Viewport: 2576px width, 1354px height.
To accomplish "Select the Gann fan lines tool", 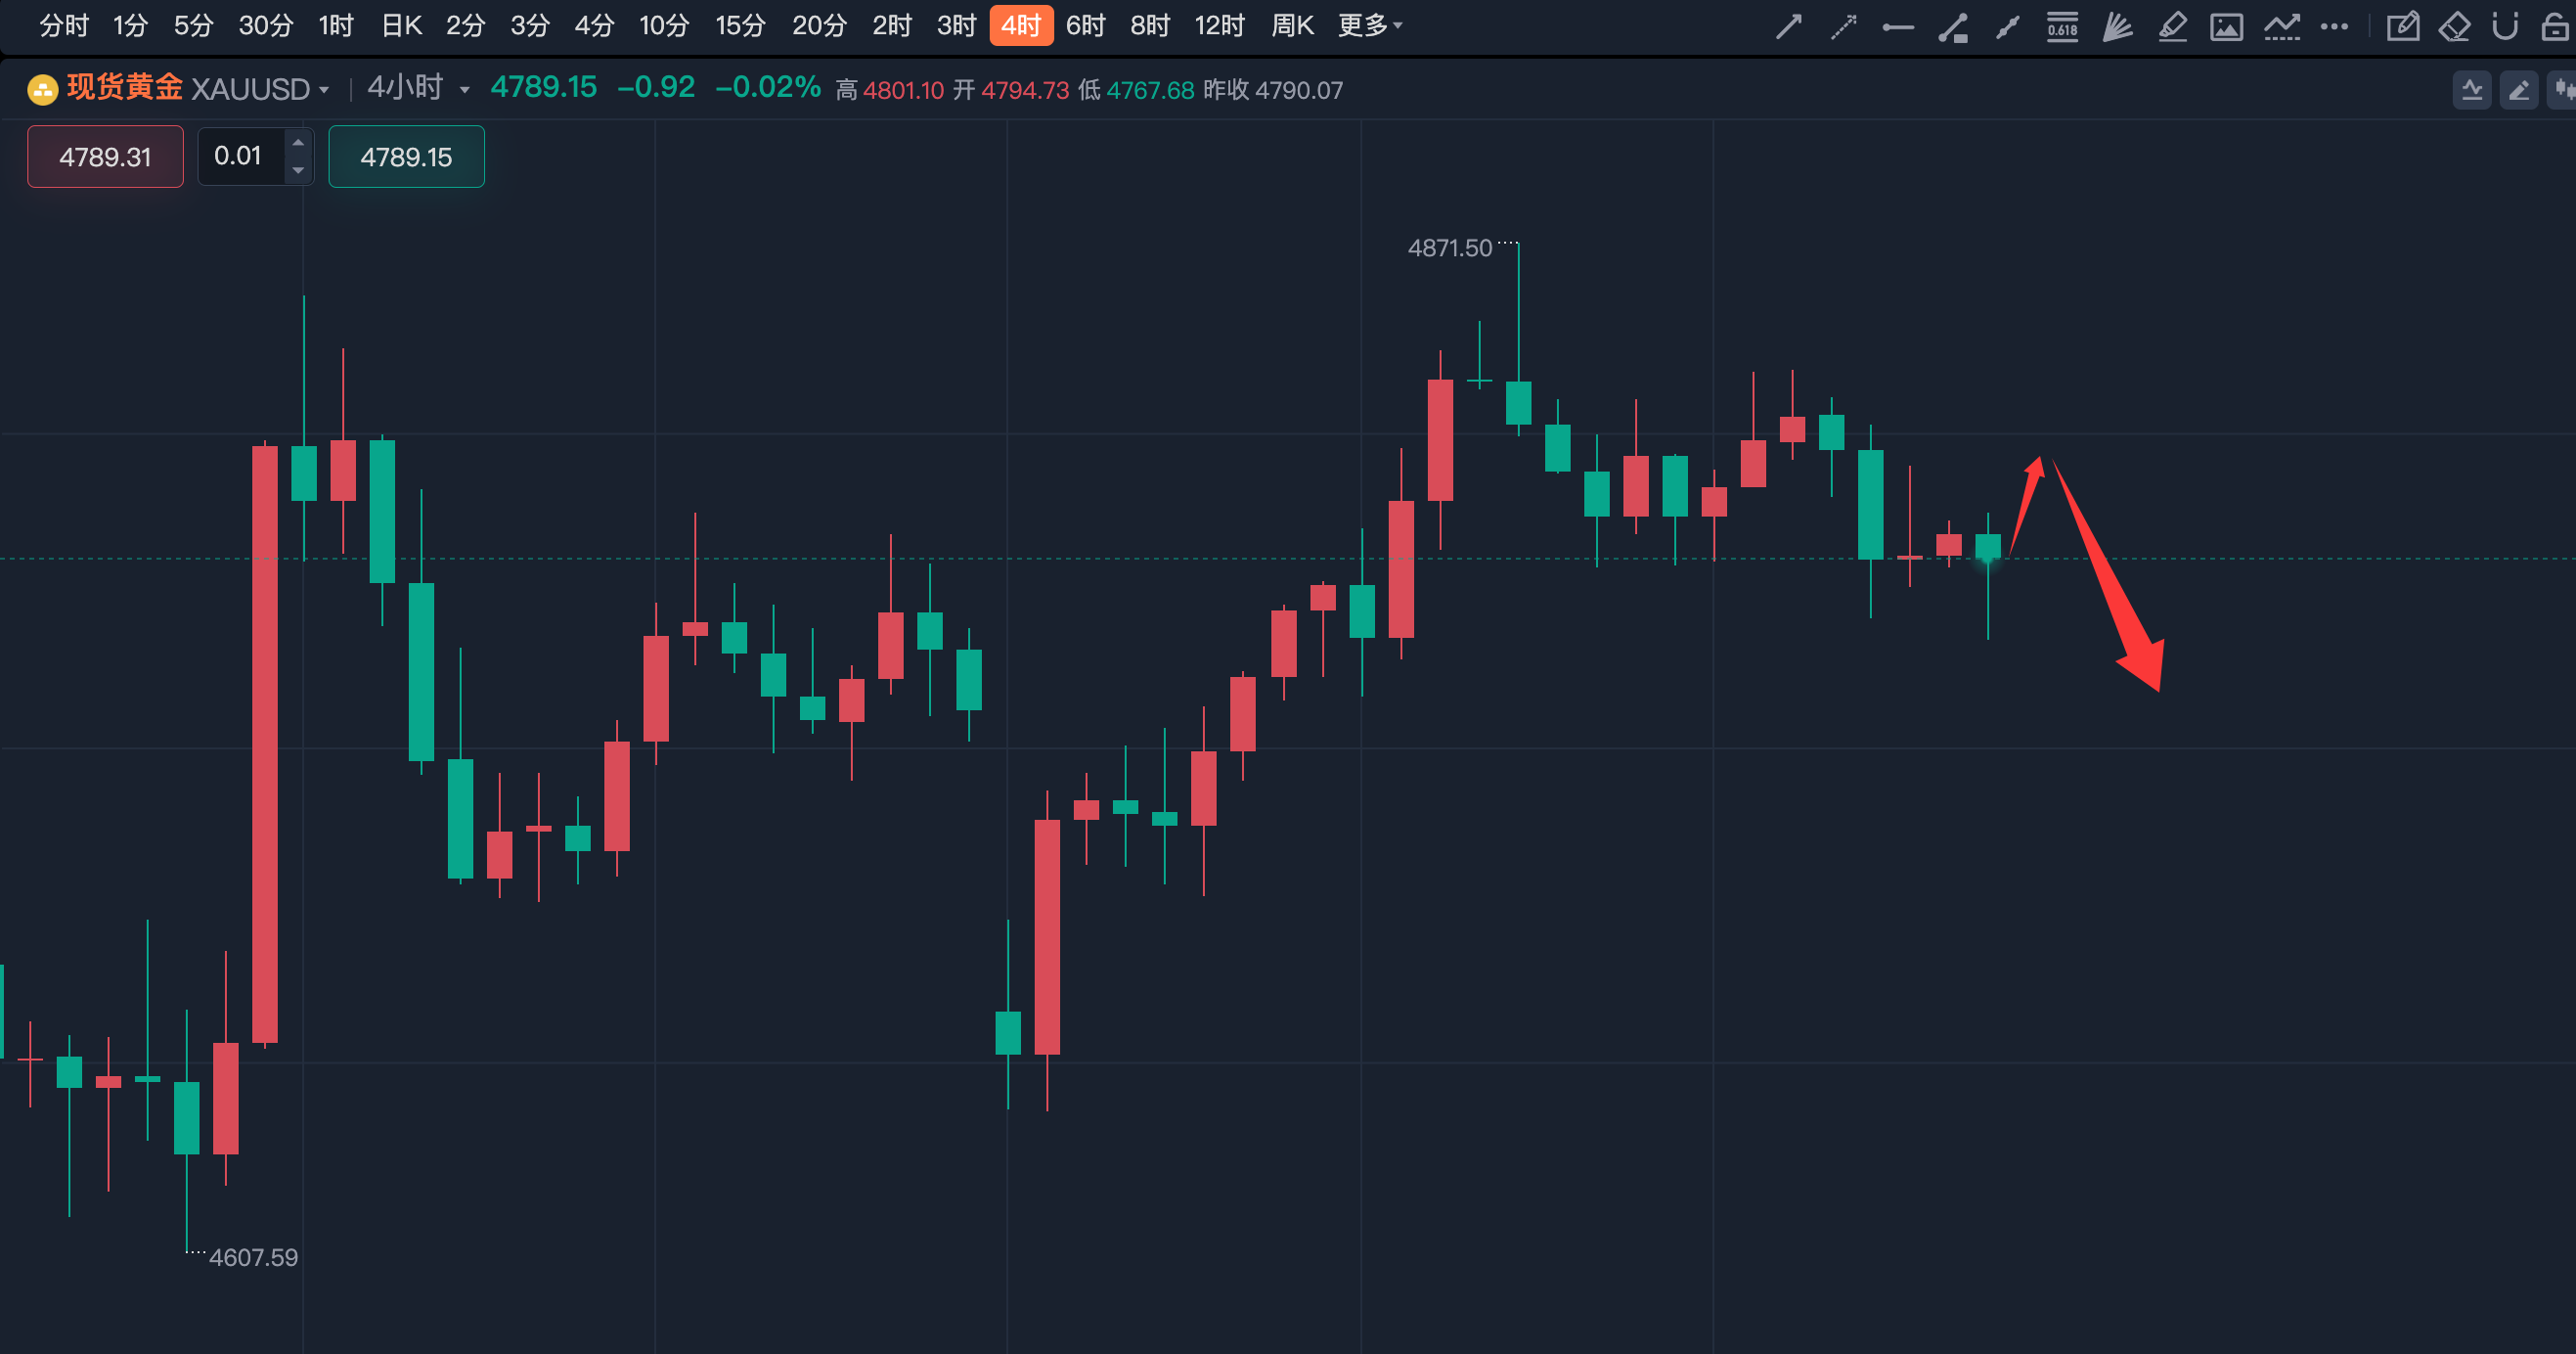I will point(2117,26).
